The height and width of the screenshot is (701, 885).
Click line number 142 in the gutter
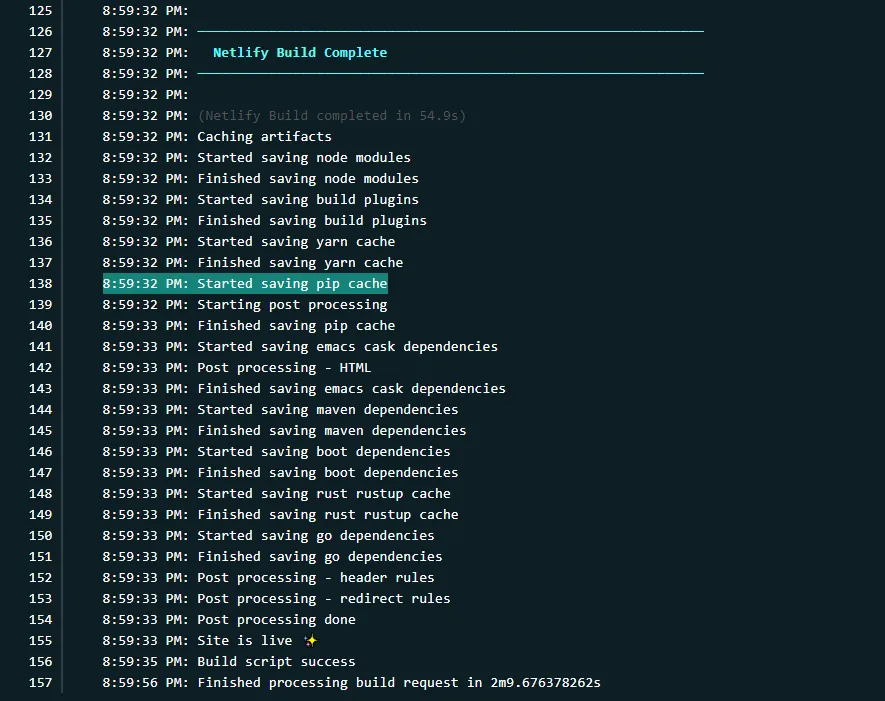(x=41, y=368)
